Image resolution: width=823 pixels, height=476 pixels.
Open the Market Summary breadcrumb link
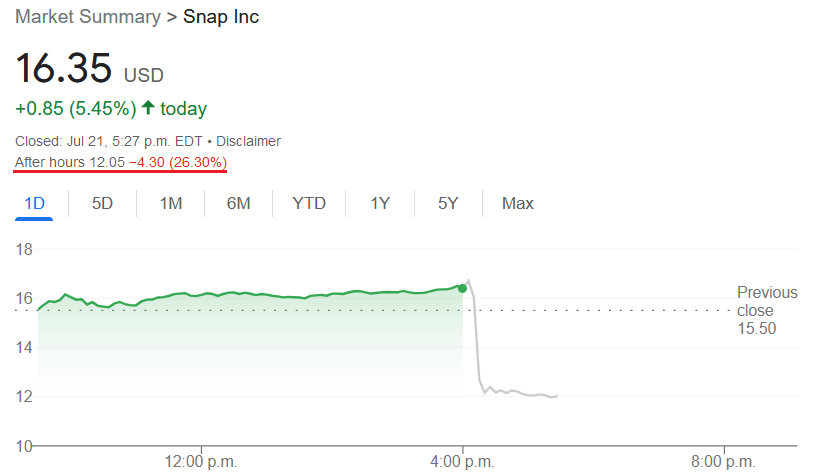click(x=88, y=17)
